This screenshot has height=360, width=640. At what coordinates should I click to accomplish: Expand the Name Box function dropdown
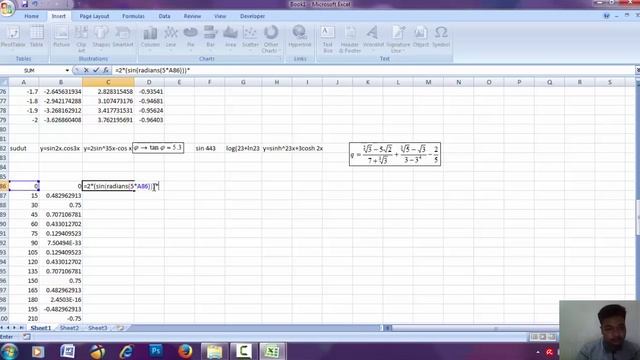67,71
